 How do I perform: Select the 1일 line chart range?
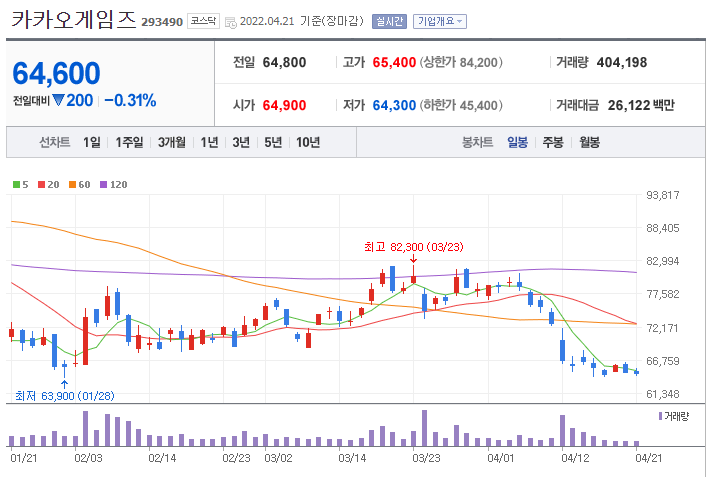pos(91,142)
